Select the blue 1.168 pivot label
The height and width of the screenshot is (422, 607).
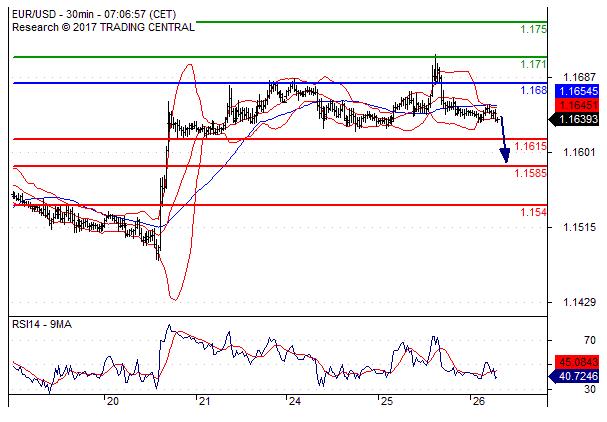coord(533,90)
